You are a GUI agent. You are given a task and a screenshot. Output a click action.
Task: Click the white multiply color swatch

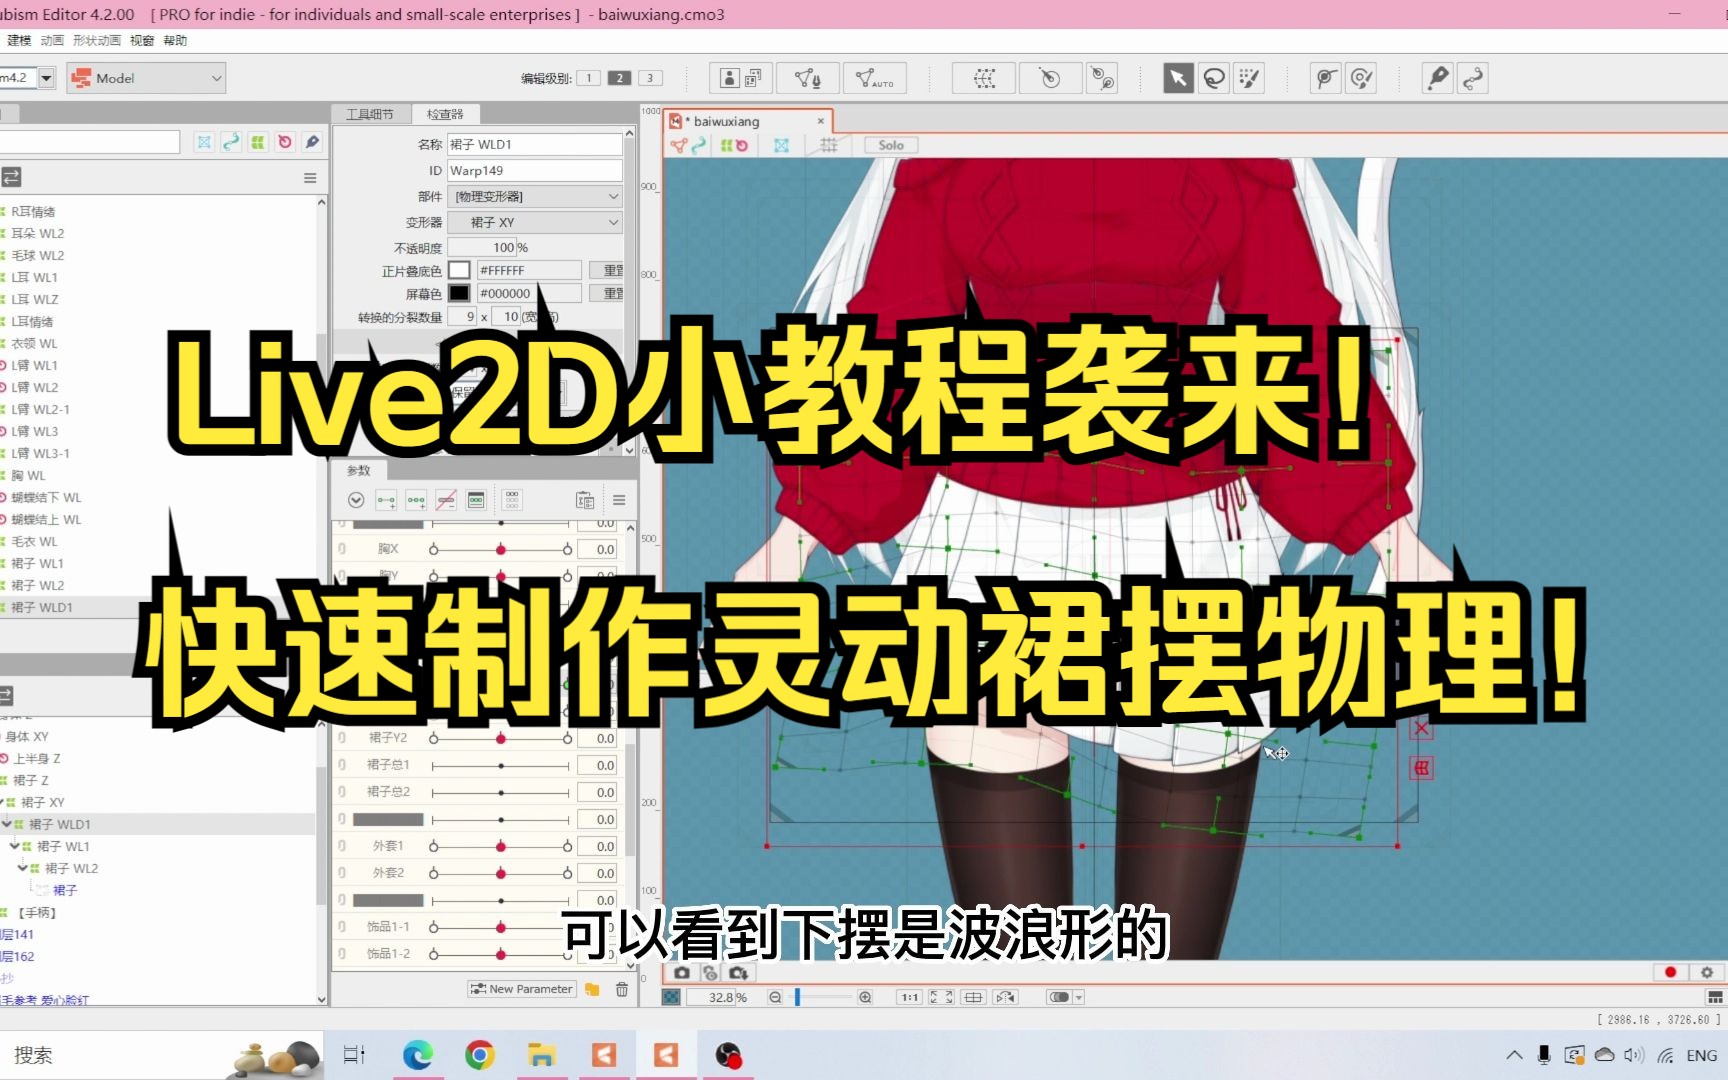tap(459, 270)
